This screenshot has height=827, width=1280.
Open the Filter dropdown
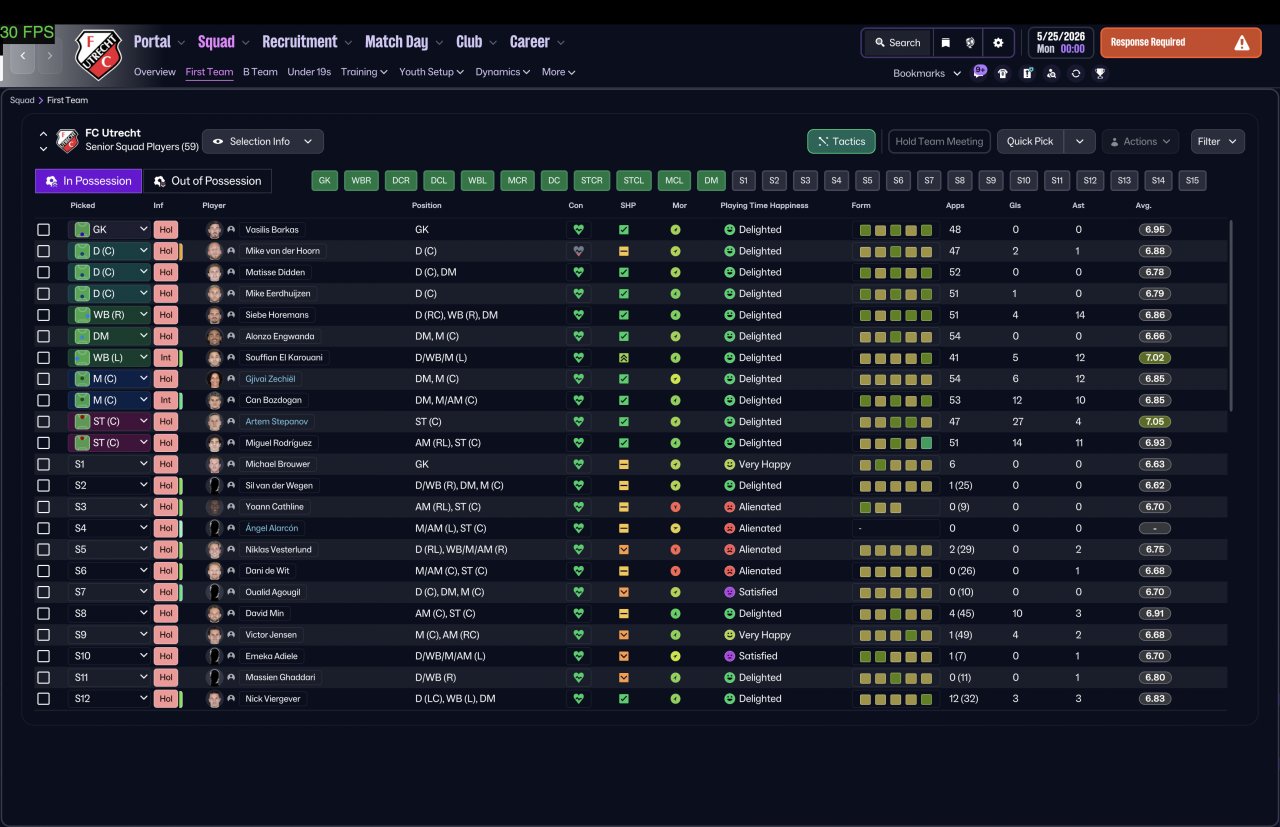pos(1217,141)
